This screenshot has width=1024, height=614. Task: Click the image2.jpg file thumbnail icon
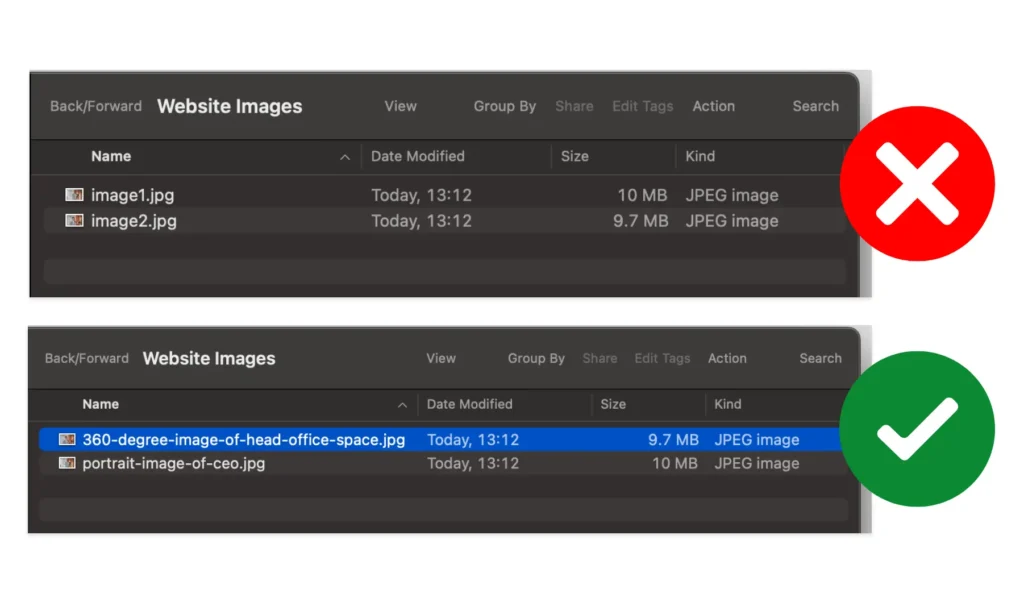click(x=74, y=221)
